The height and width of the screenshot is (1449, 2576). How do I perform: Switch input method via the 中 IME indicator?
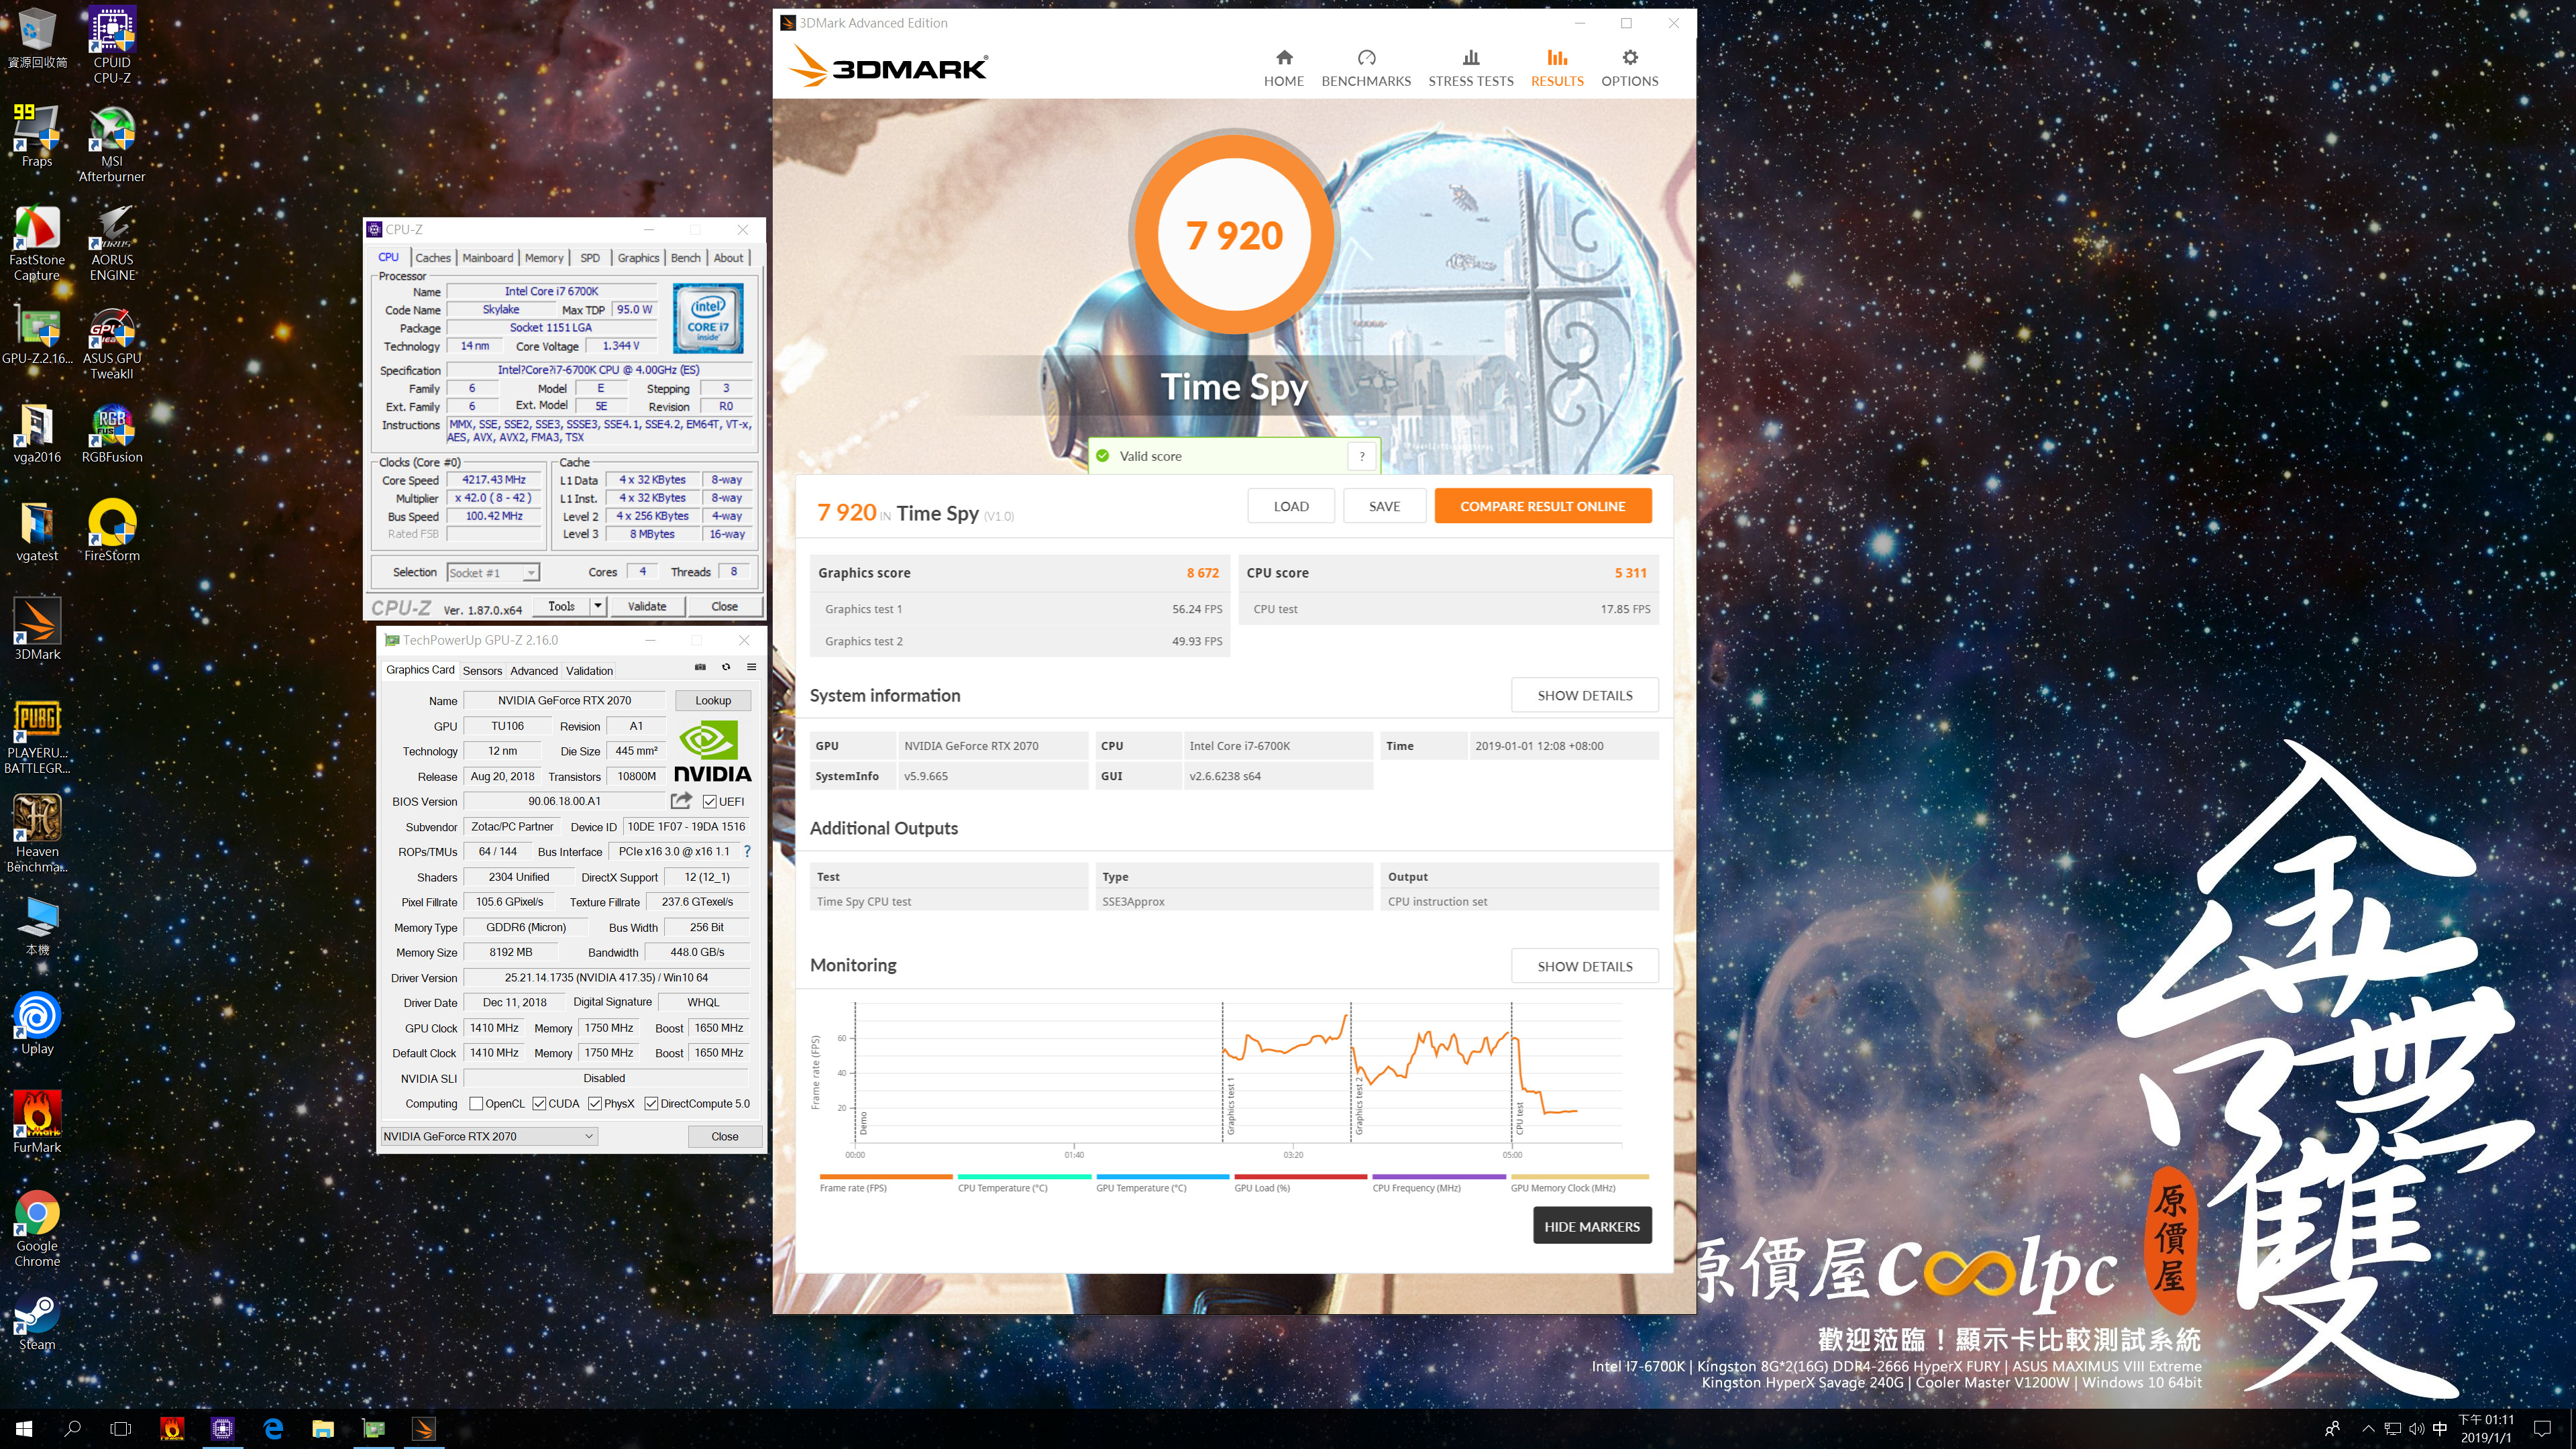click(2440, 1429)
